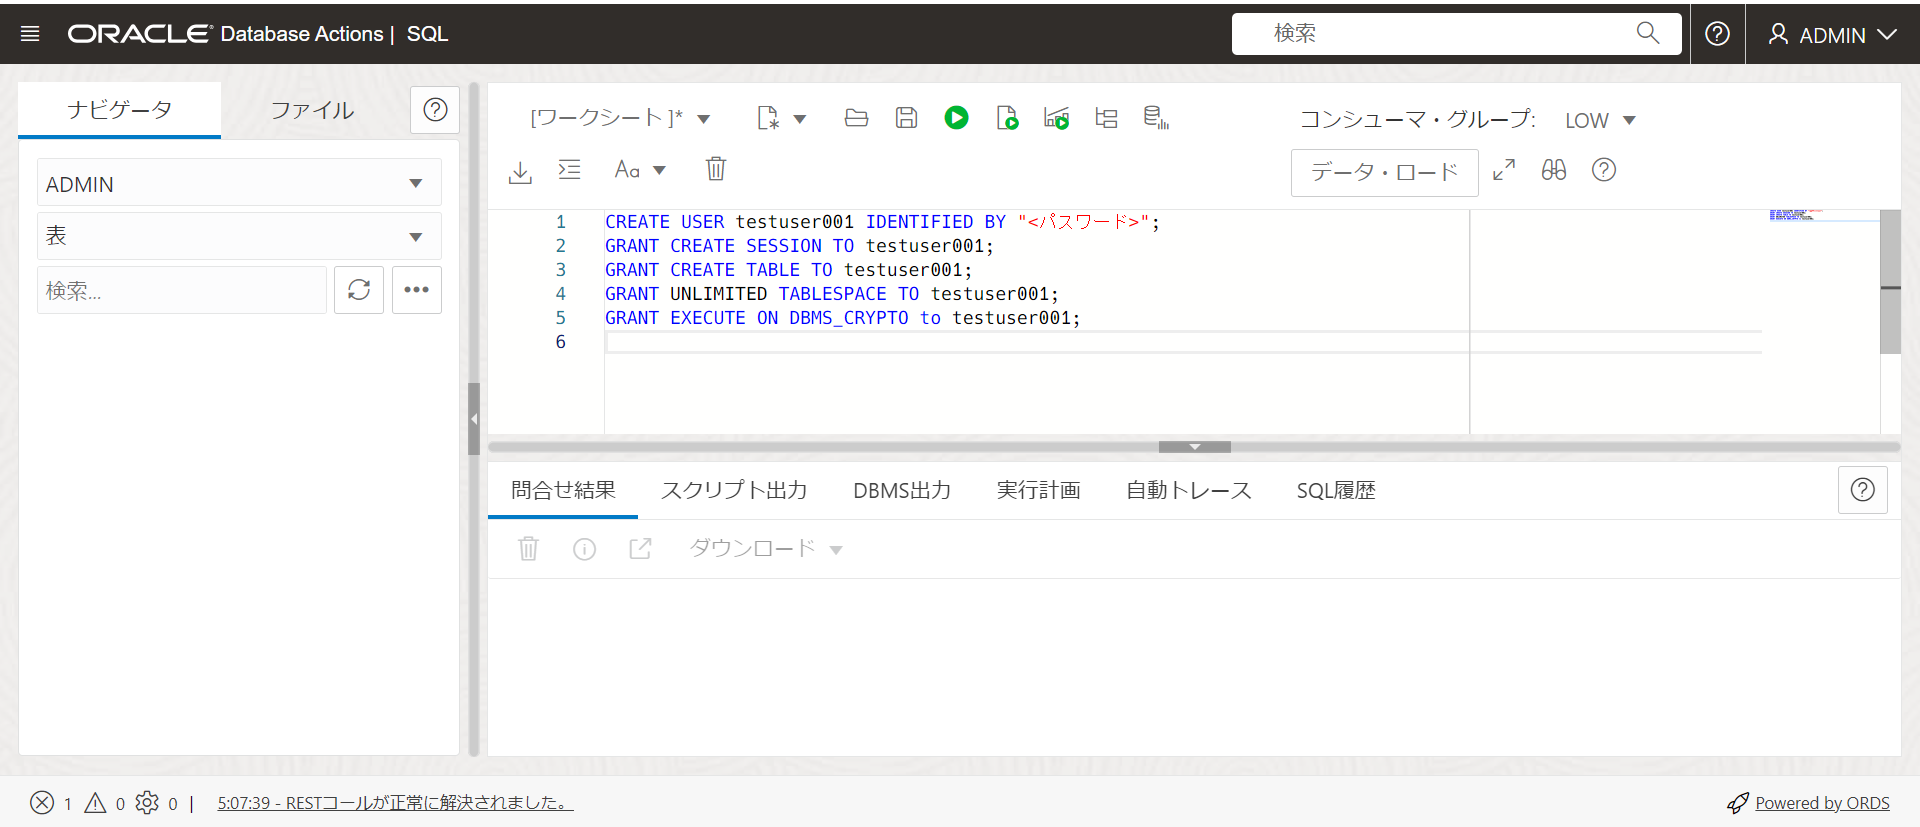Click the new file icon
Image resolution: width=1920 pixels, height=827 pixels.
pos(767,118)
